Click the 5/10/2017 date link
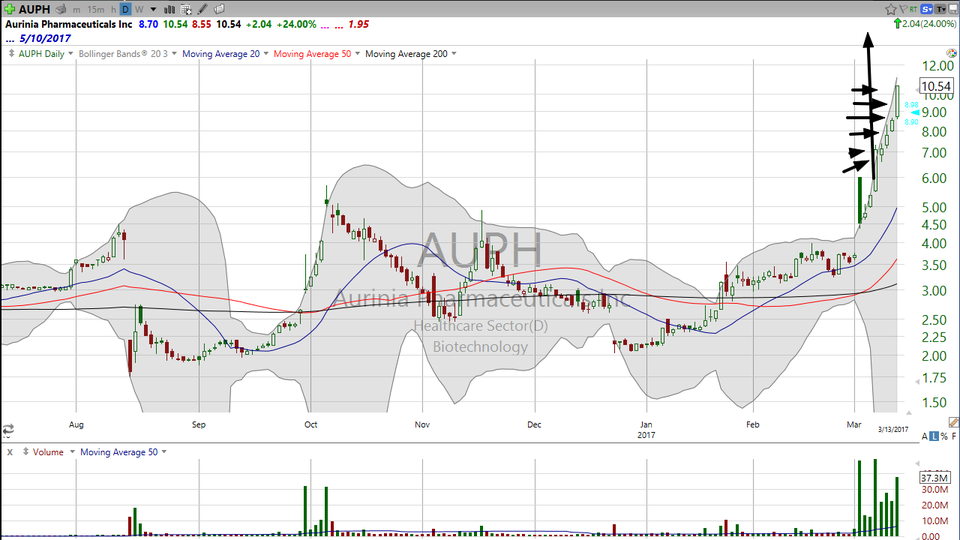The width and height of the screenshot is (960, 540). [x=45, y=38]
